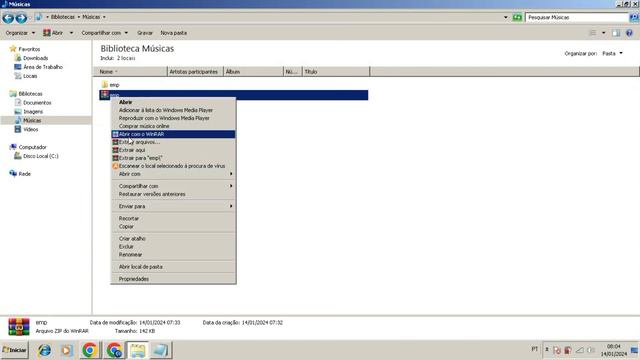This screenshot has width=640, height=360.
Task: Open the Organizar dropdown menu
Action: [20, 33]
